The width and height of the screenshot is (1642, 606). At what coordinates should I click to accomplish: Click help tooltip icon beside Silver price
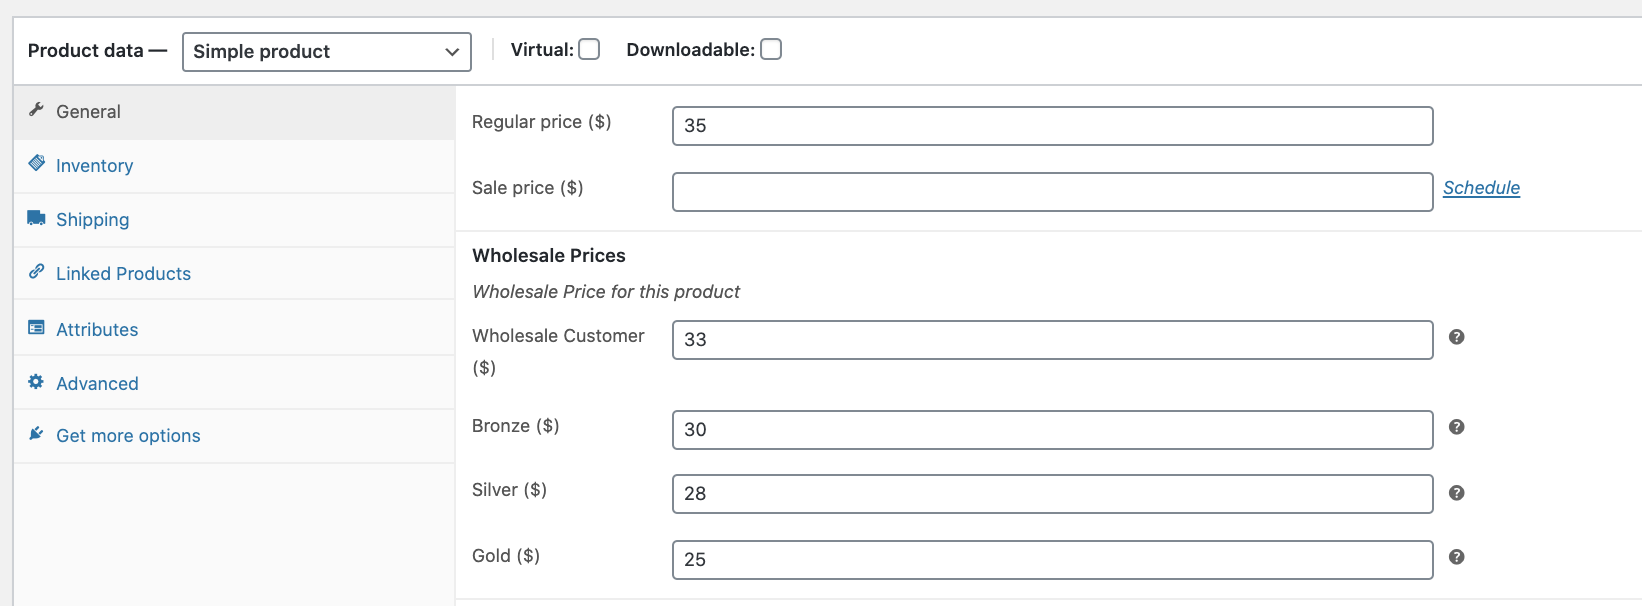click(x=1456, y=493)
